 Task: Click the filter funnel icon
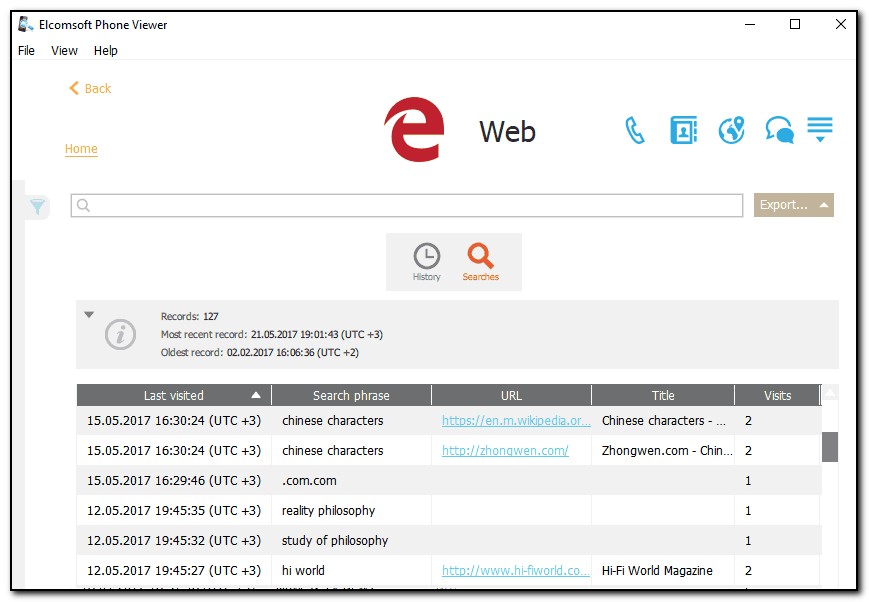point(37,207)
